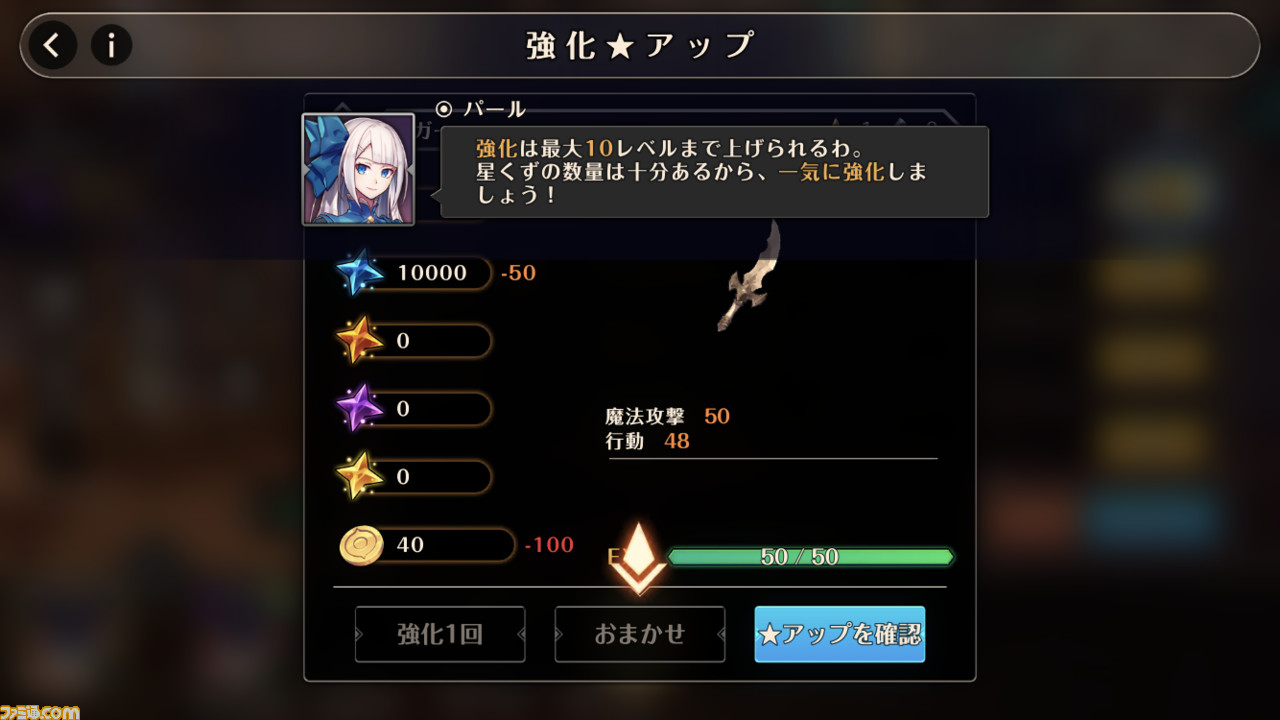Confirm with ★アップを確認 button
The width and height of the screenshot is (1280, 720).
point(840,634)
